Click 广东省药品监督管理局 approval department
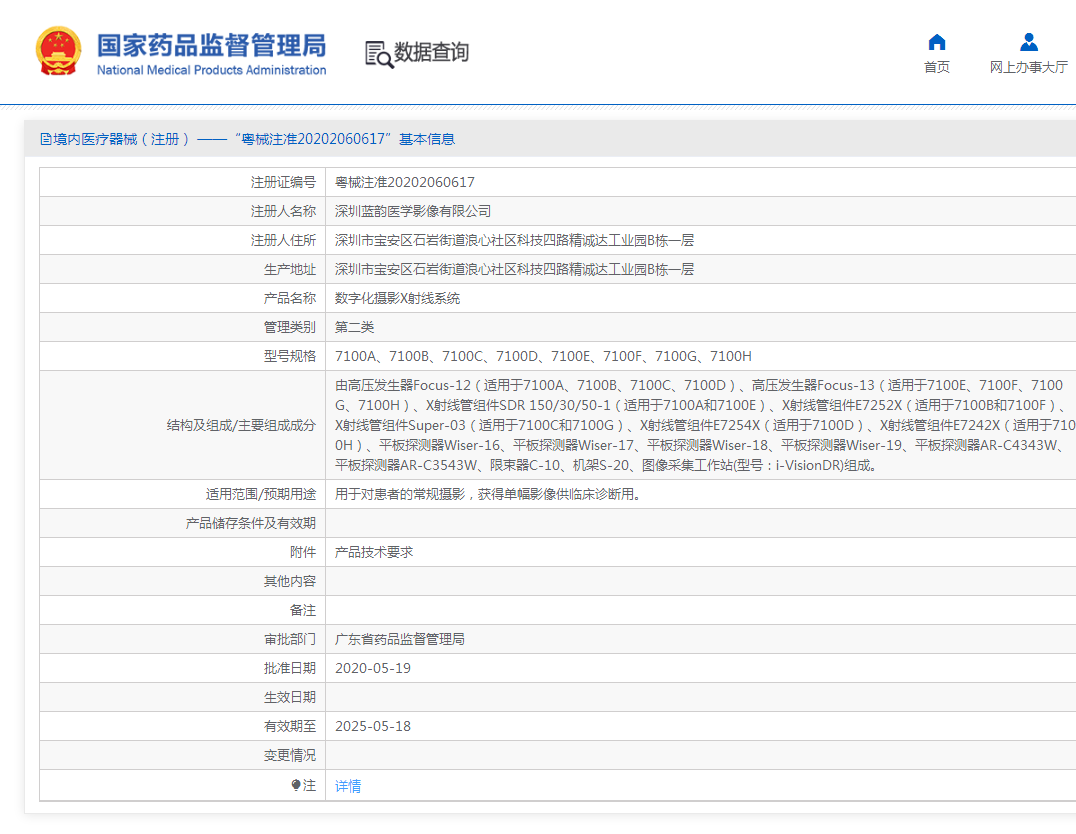1076x834 pixels. (x=400, y=639)
